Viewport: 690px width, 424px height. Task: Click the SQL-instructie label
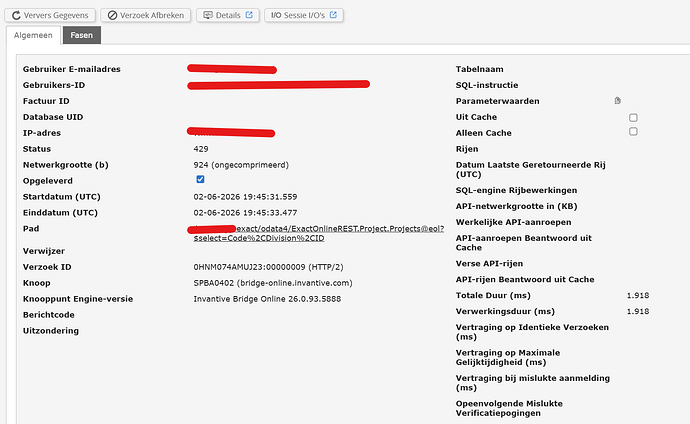[487, 85]
